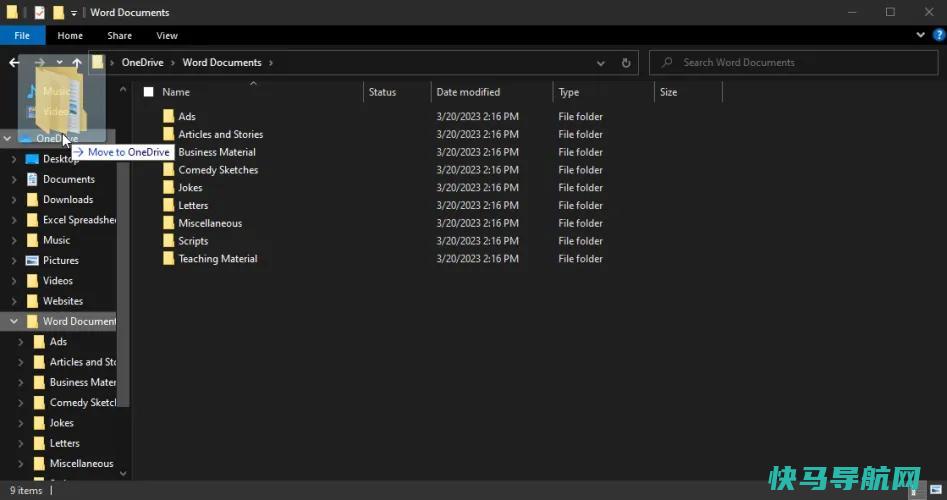
Task: Click the navigation pane scroll up arrow
Action: point(123,89)
